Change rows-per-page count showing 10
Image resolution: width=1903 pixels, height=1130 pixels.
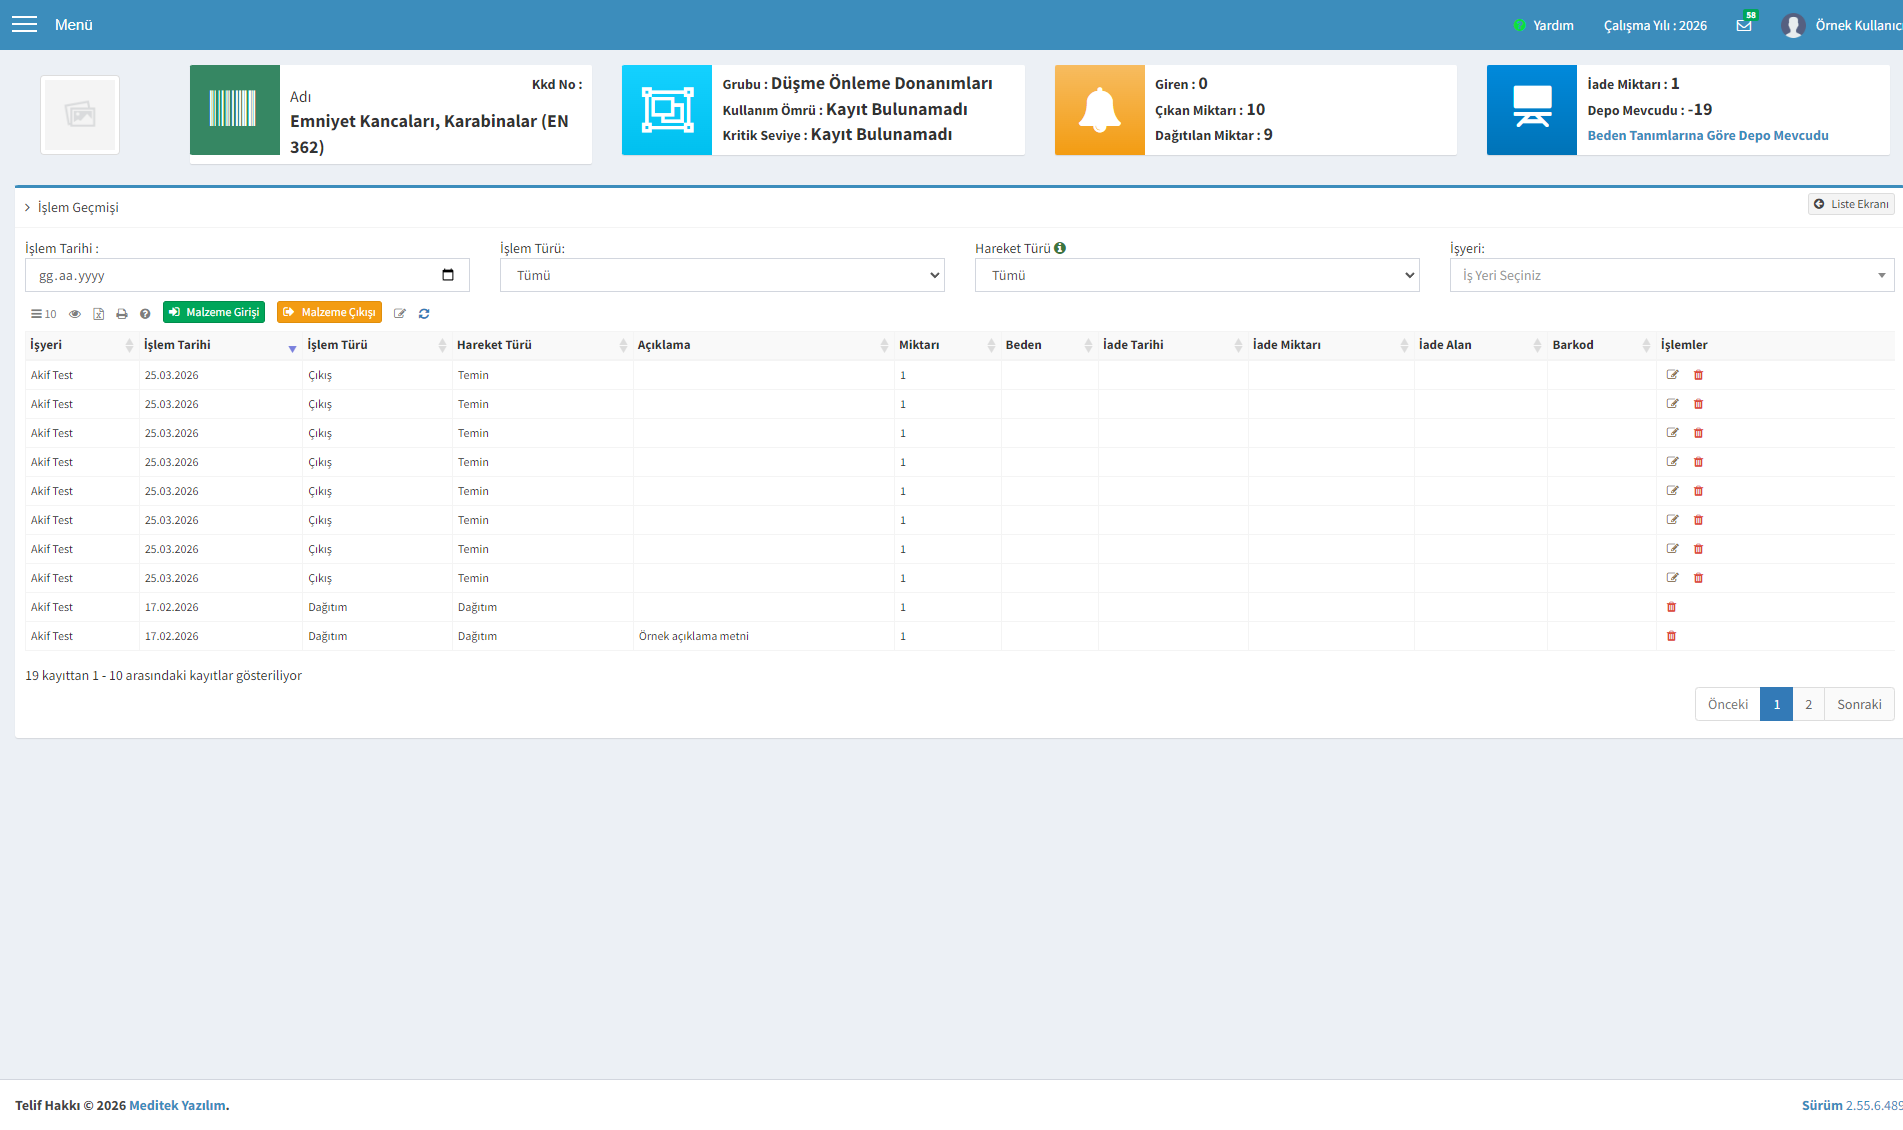[44, 314]
